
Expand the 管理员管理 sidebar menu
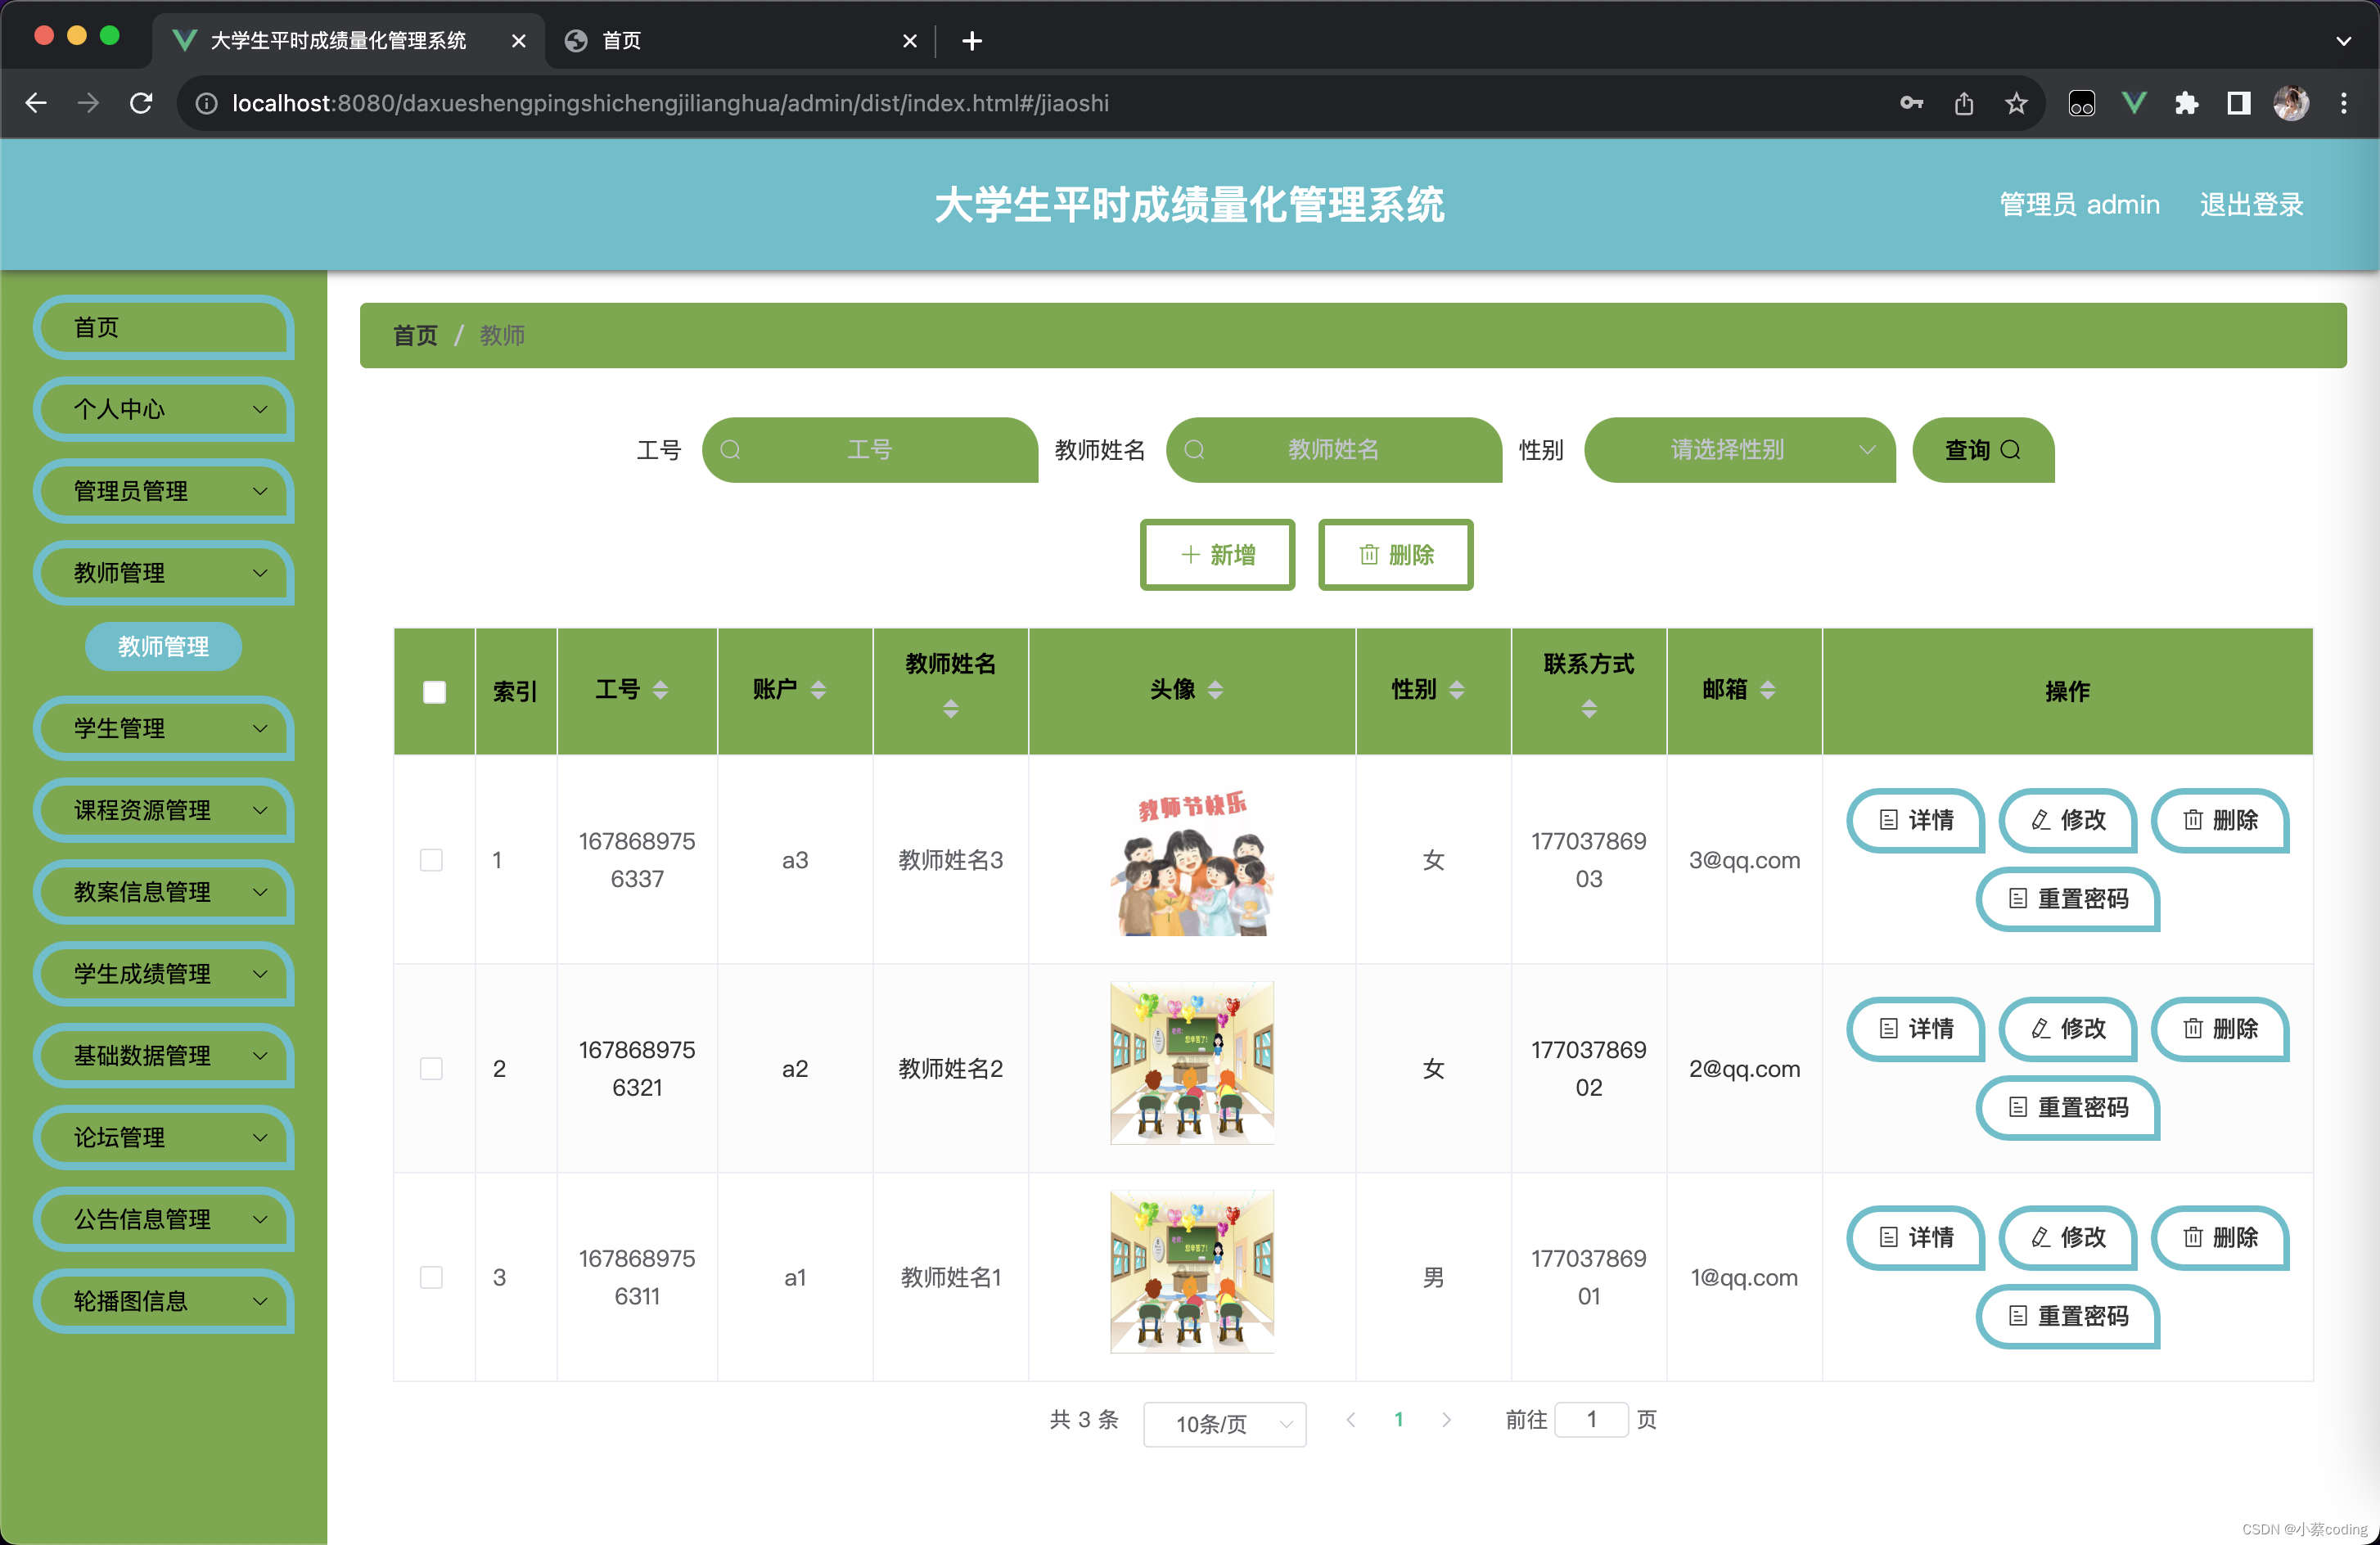165,491
